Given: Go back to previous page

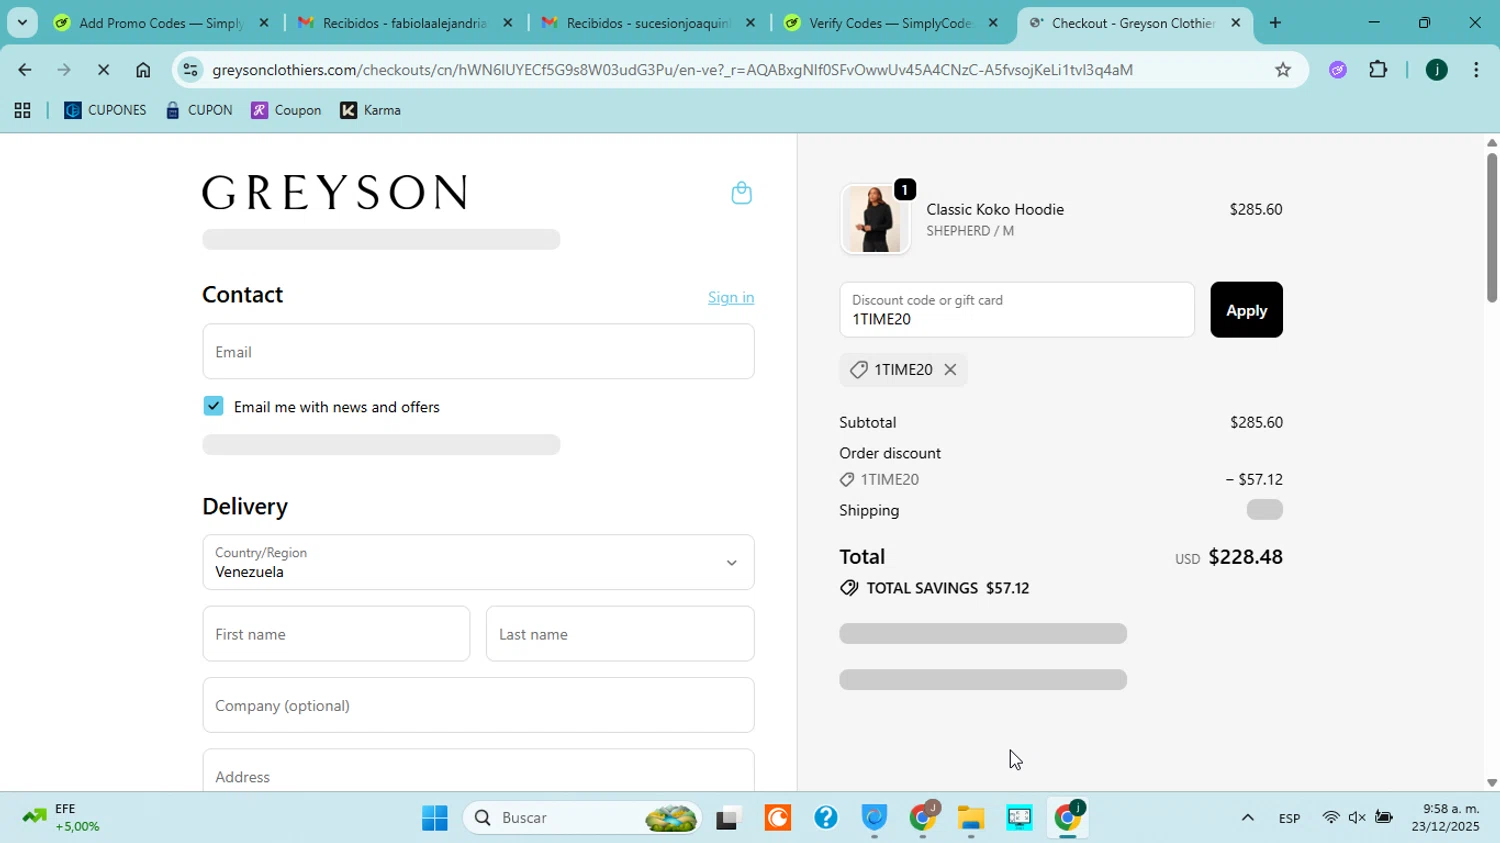Looking at the screenshot, I should pos(24,70).
